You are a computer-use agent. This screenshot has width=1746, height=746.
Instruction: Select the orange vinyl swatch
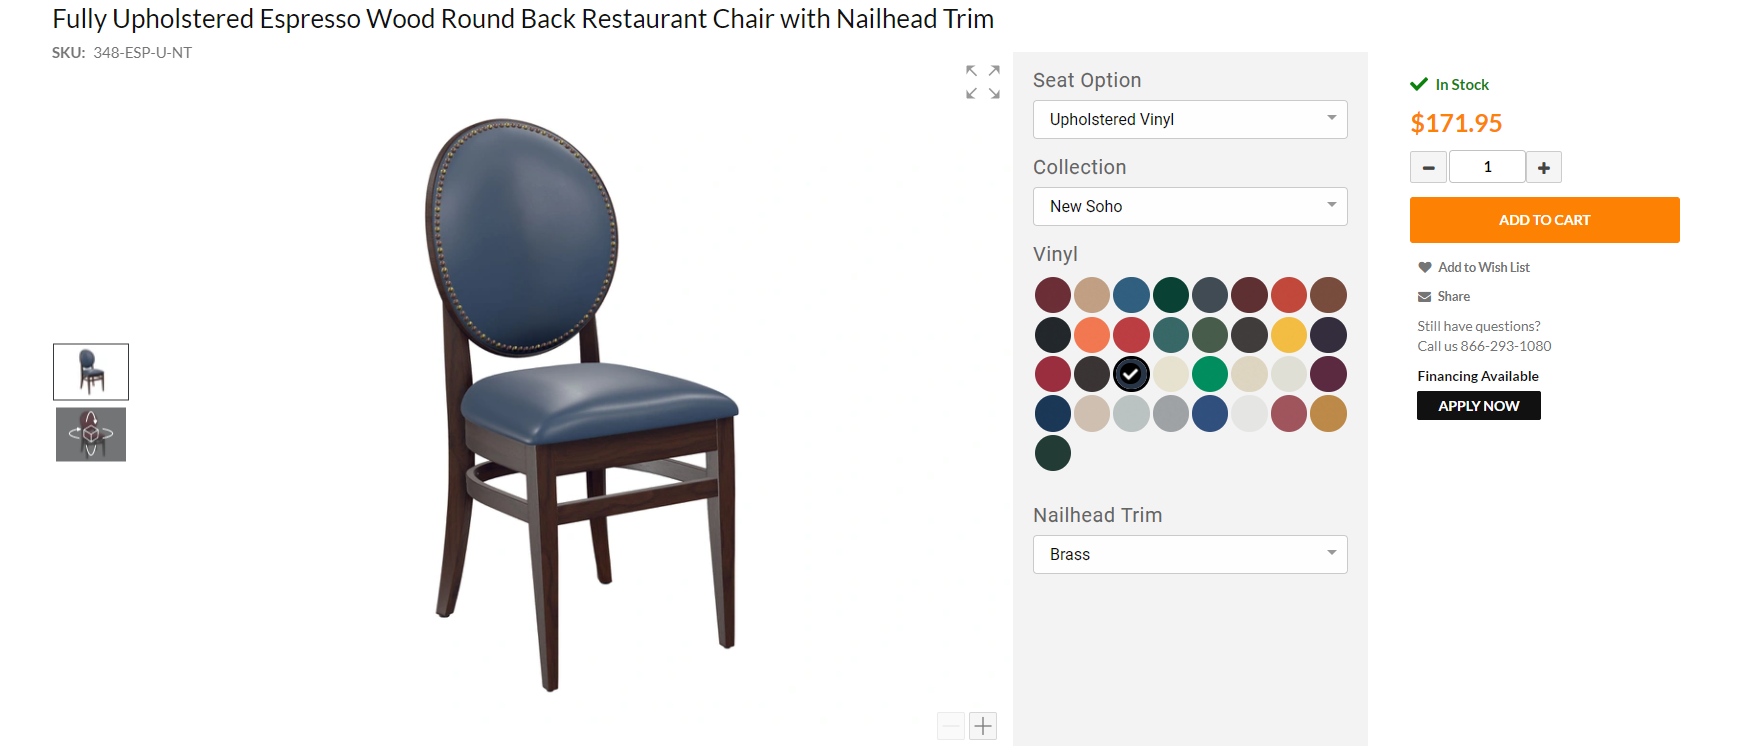1092,335
